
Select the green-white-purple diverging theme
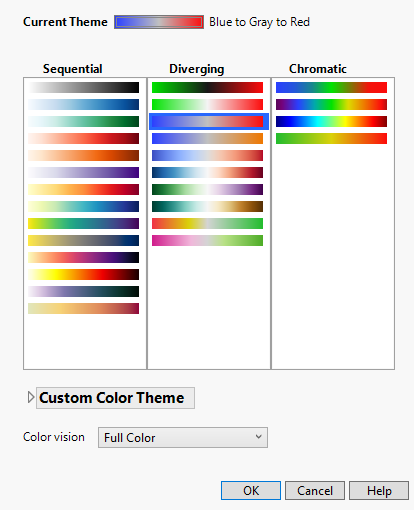[207, 189]
